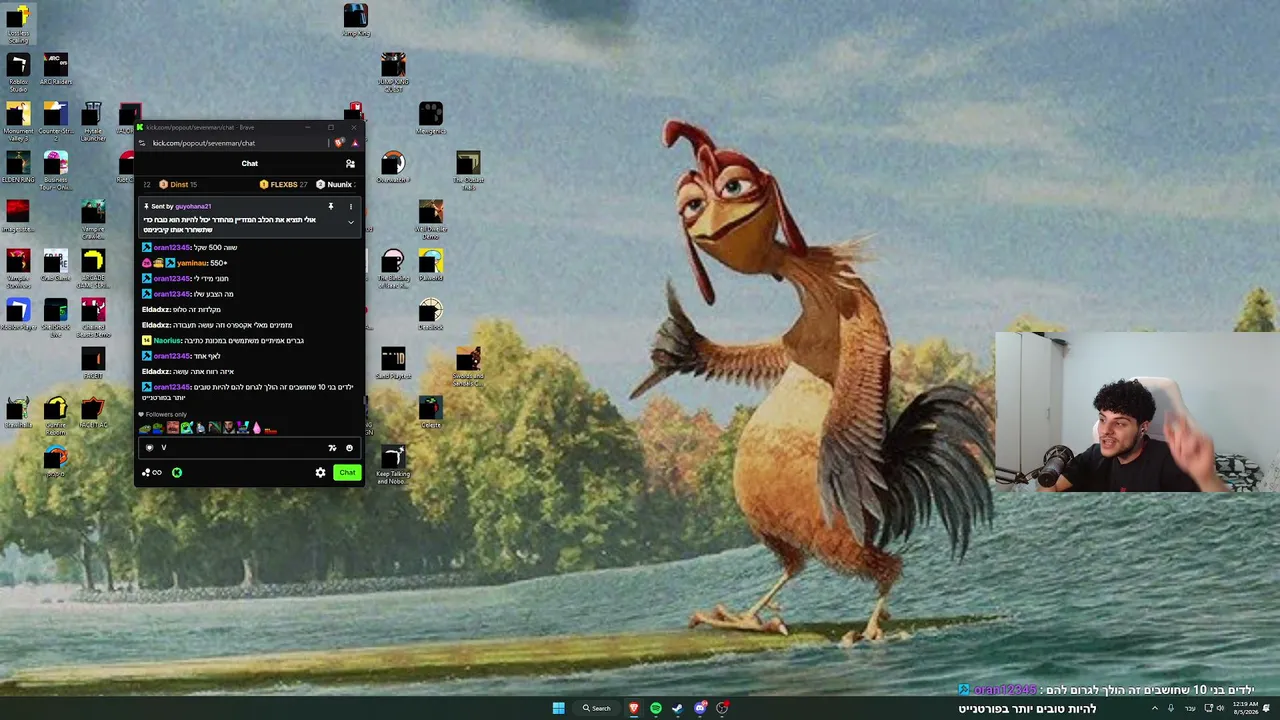Click the translate icon in chat input
Screen dimensions: 1280x720
coord(332,448)
